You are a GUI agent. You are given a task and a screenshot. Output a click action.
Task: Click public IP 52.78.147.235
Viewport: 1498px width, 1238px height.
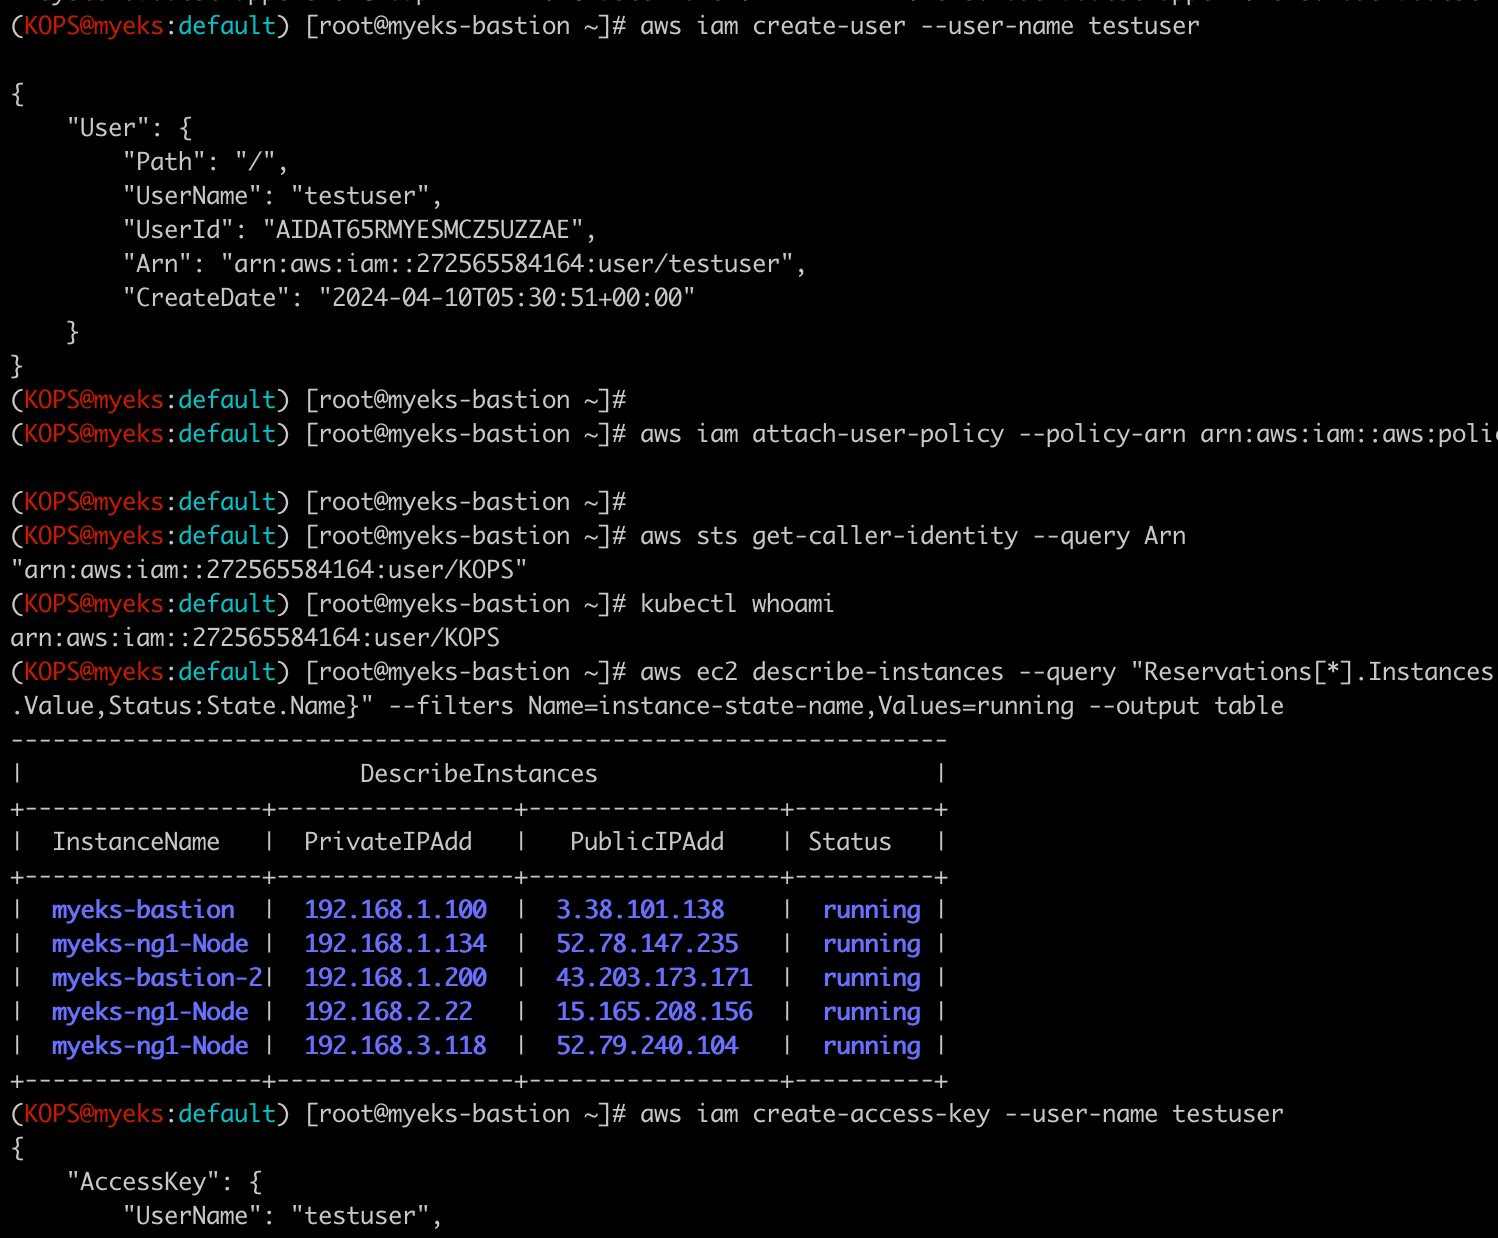click(647, 944)
